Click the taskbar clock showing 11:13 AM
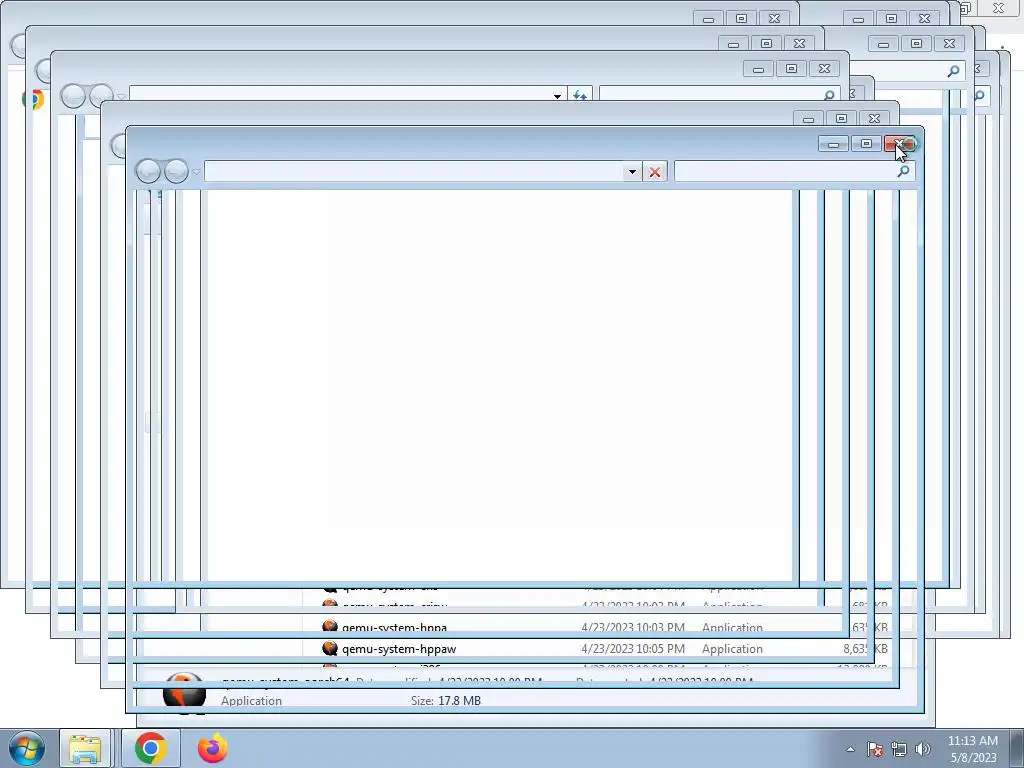 click(x=973, y=749)
